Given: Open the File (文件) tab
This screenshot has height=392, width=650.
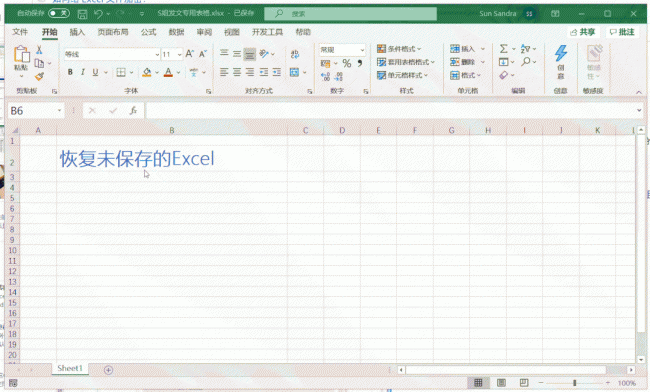Looking at the screenshot, I should tap(19, 32).
